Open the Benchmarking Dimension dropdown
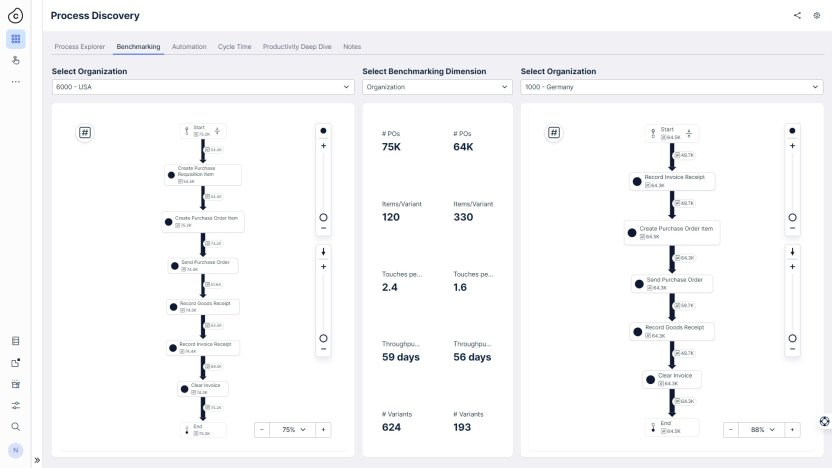This screenshot has width=832, height=468. point(436,87)
